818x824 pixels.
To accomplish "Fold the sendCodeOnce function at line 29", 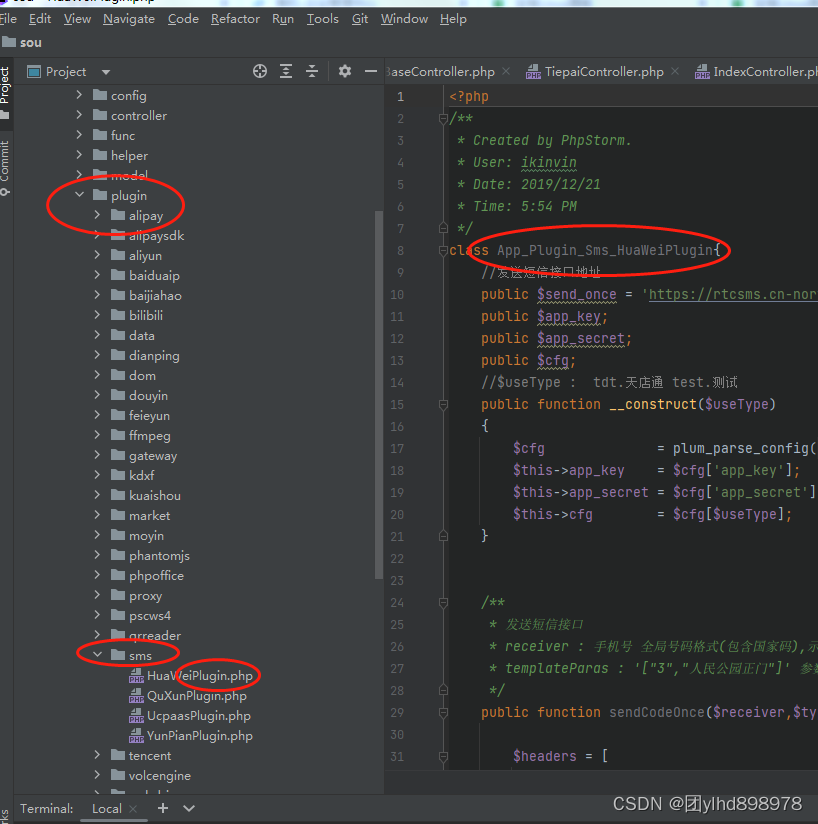I will pos(443,713).
